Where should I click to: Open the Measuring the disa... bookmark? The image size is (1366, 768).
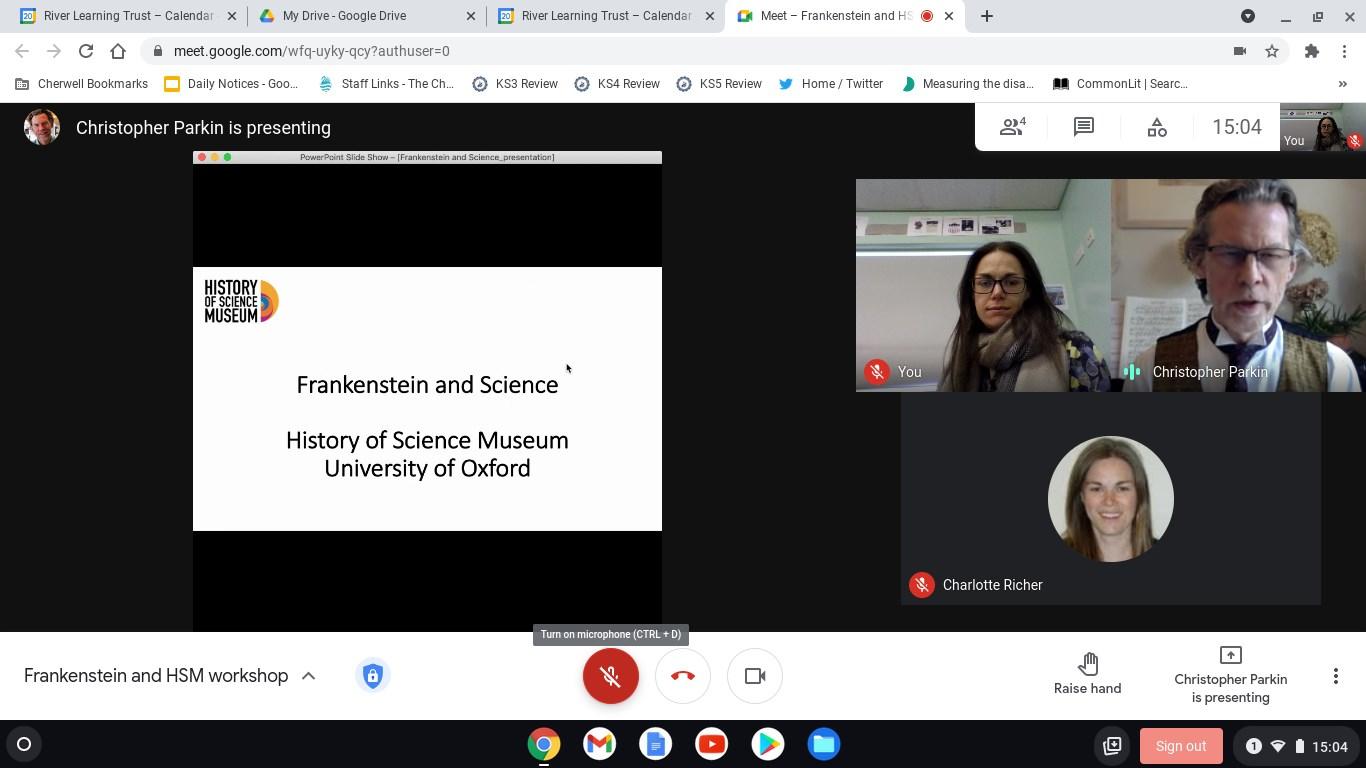[x=968, y=84]
